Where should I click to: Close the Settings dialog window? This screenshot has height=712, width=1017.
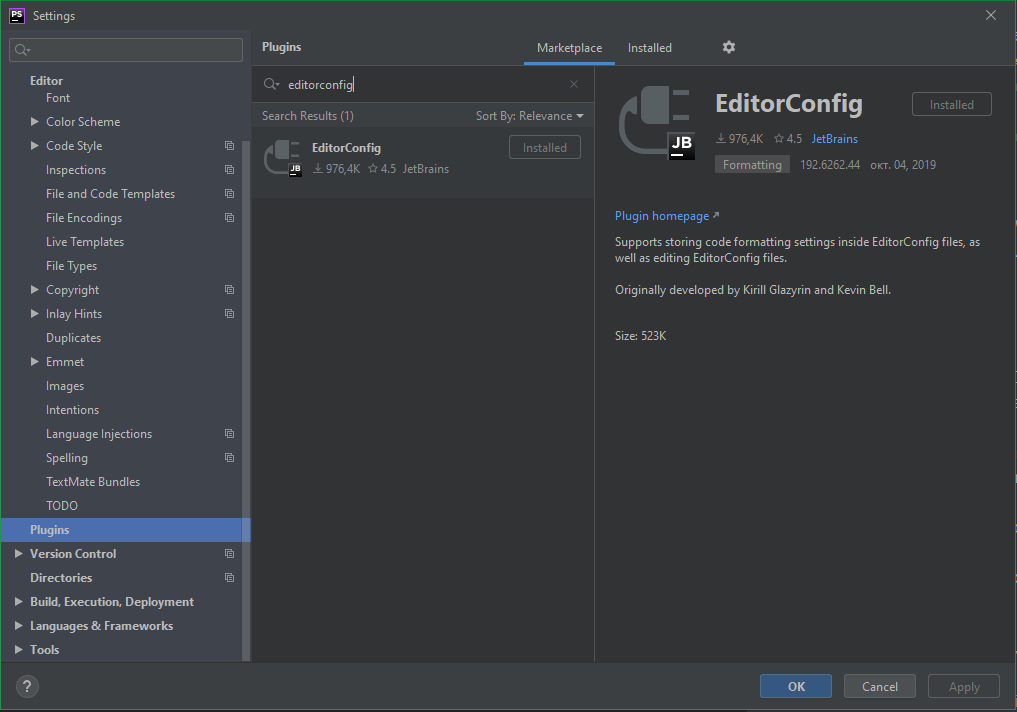click(x=990, y=15)
